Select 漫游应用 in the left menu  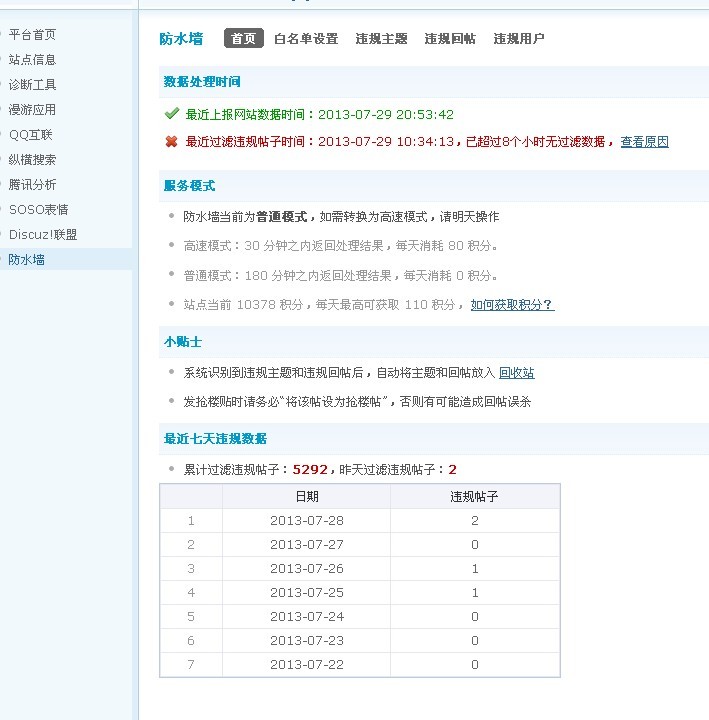point(32,110)
